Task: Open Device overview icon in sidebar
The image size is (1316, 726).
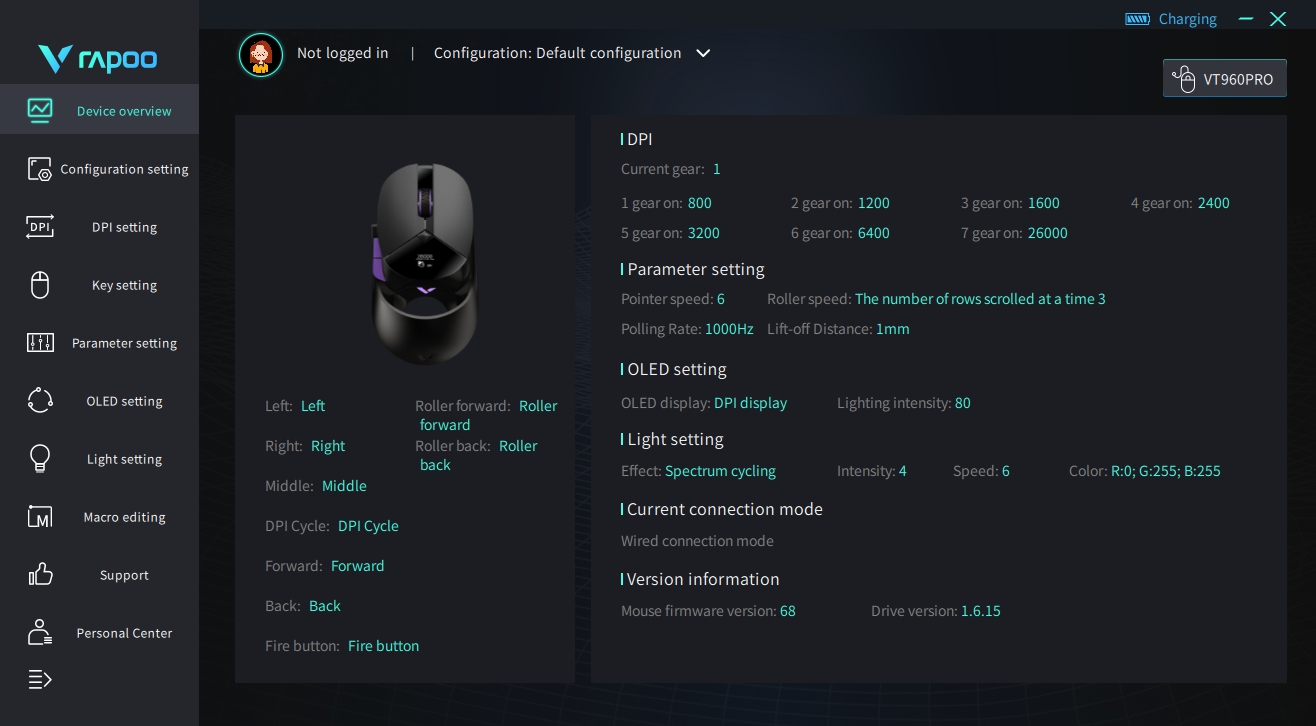Action: [x=40, y=110]
